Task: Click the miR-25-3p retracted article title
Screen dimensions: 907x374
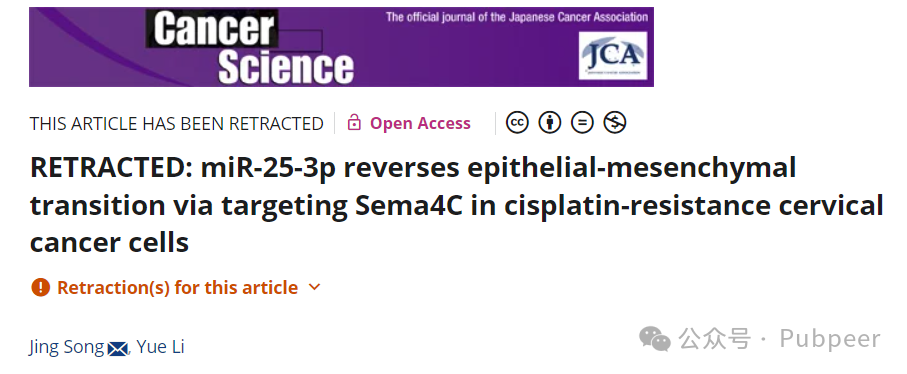Action: 456,205
